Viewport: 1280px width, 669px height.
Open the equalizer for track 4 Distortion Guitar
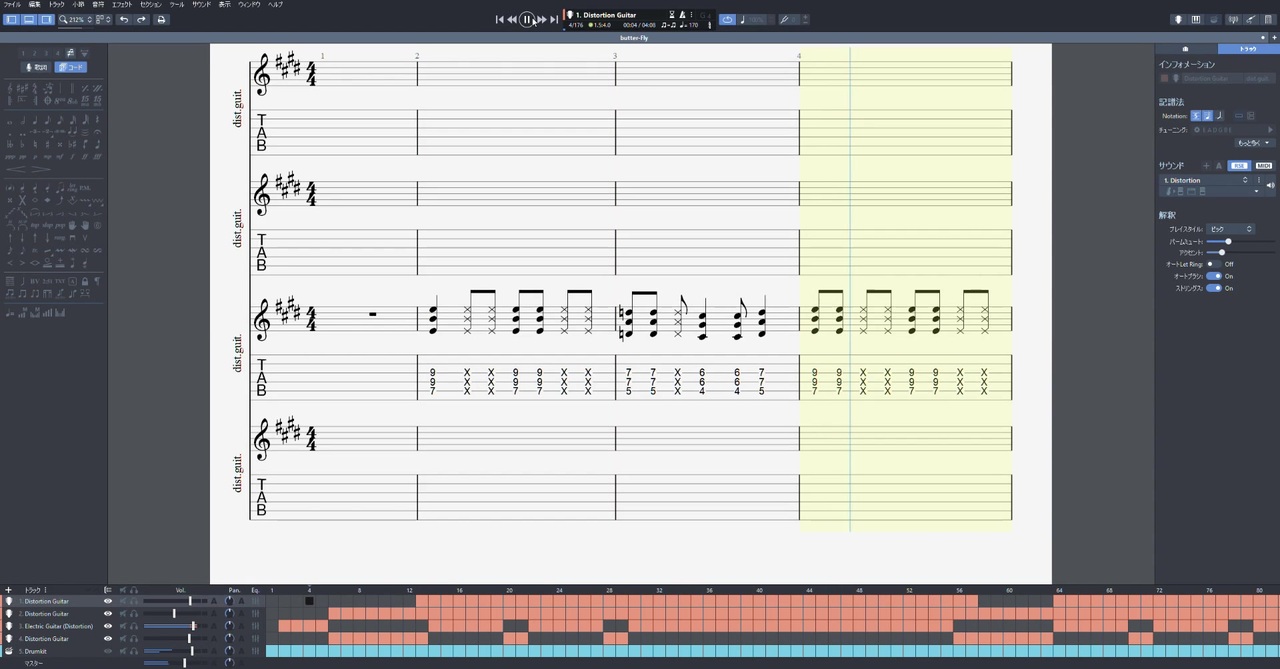click(255, 639)
